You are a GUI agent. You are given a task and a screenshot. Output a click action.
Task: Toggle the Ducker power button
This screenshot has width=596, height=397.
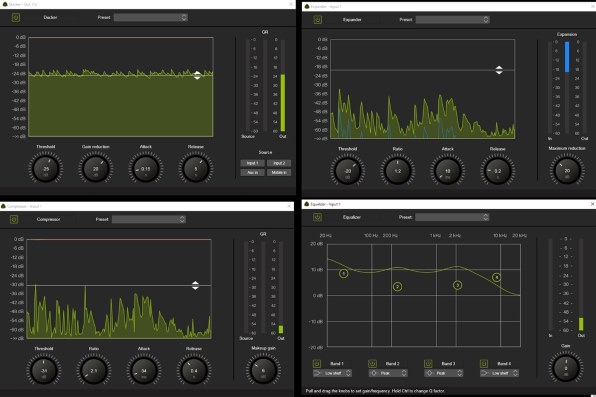[16, 17]
